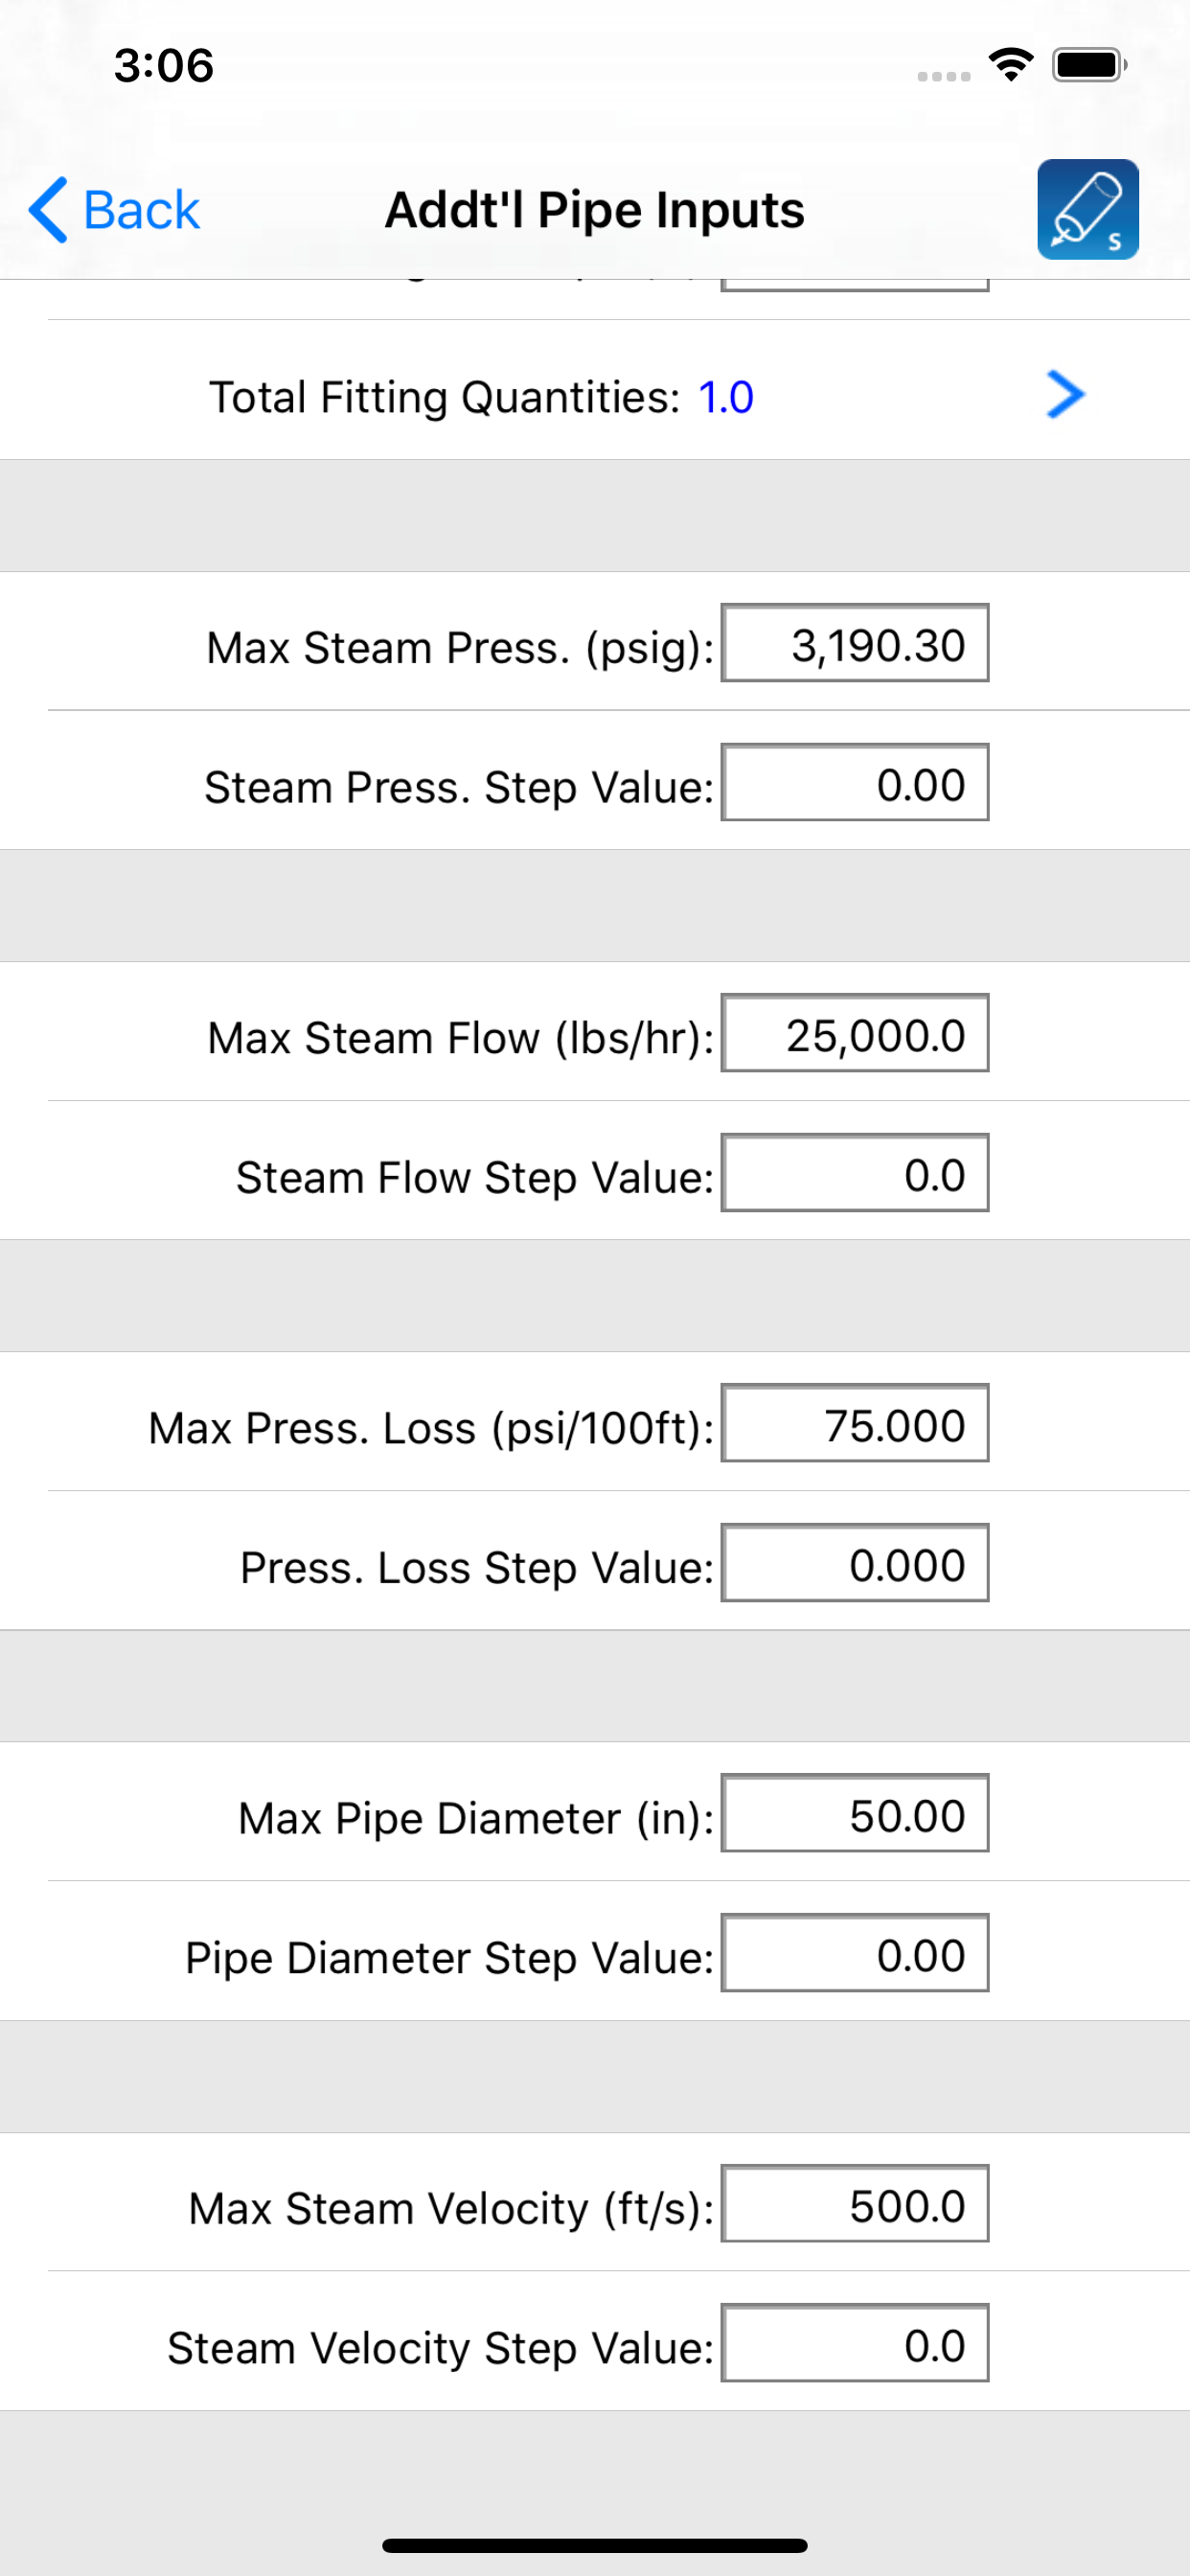1190x2576 pixels.
Task: Tap the Addt'l Pipe Inputs title
Action: (595, 210)
